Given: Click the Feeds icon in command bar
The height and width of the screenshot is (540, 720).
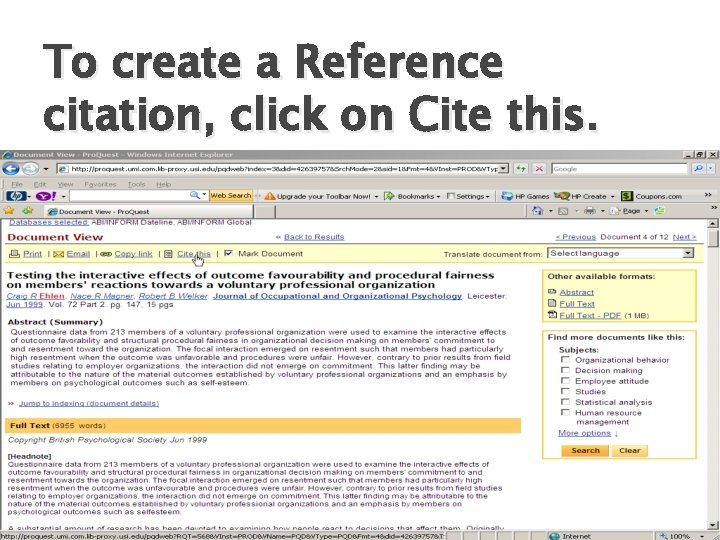Looking at the screenshot, I should [x=563, y=211].
